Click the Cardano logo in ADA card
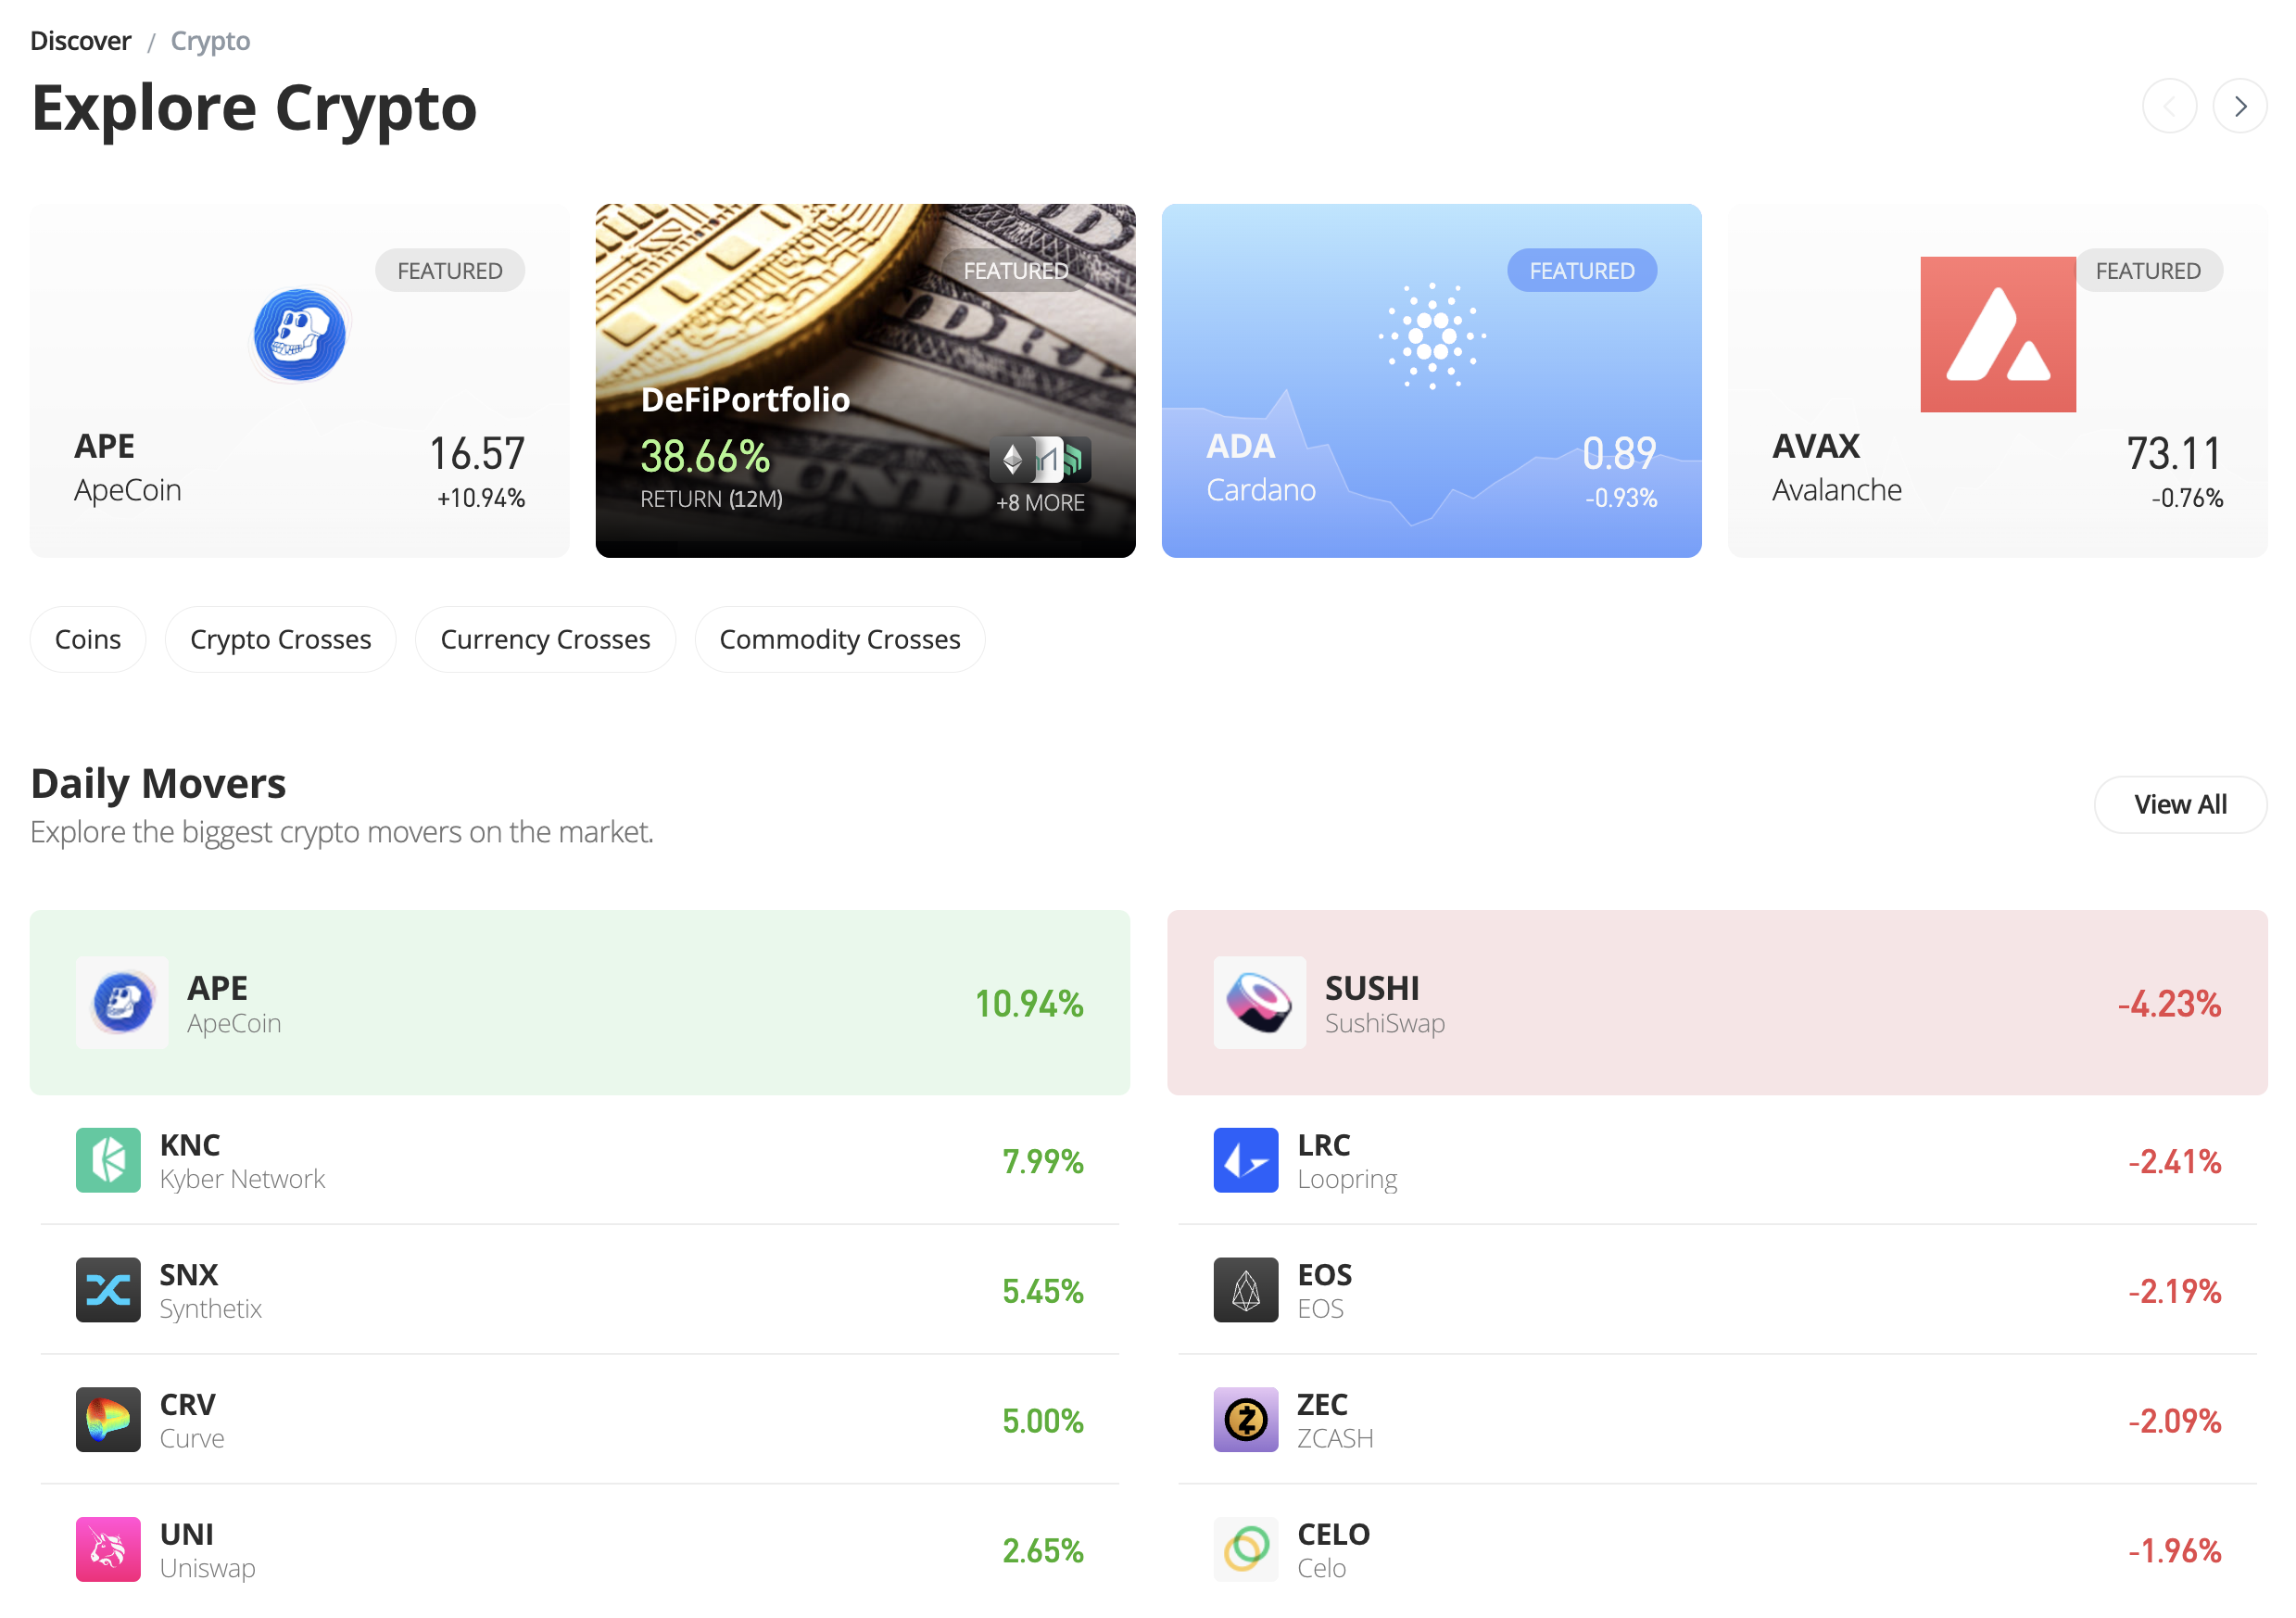The image size is (2296, 1618). pyautogui.click(x=1432, y=336)
